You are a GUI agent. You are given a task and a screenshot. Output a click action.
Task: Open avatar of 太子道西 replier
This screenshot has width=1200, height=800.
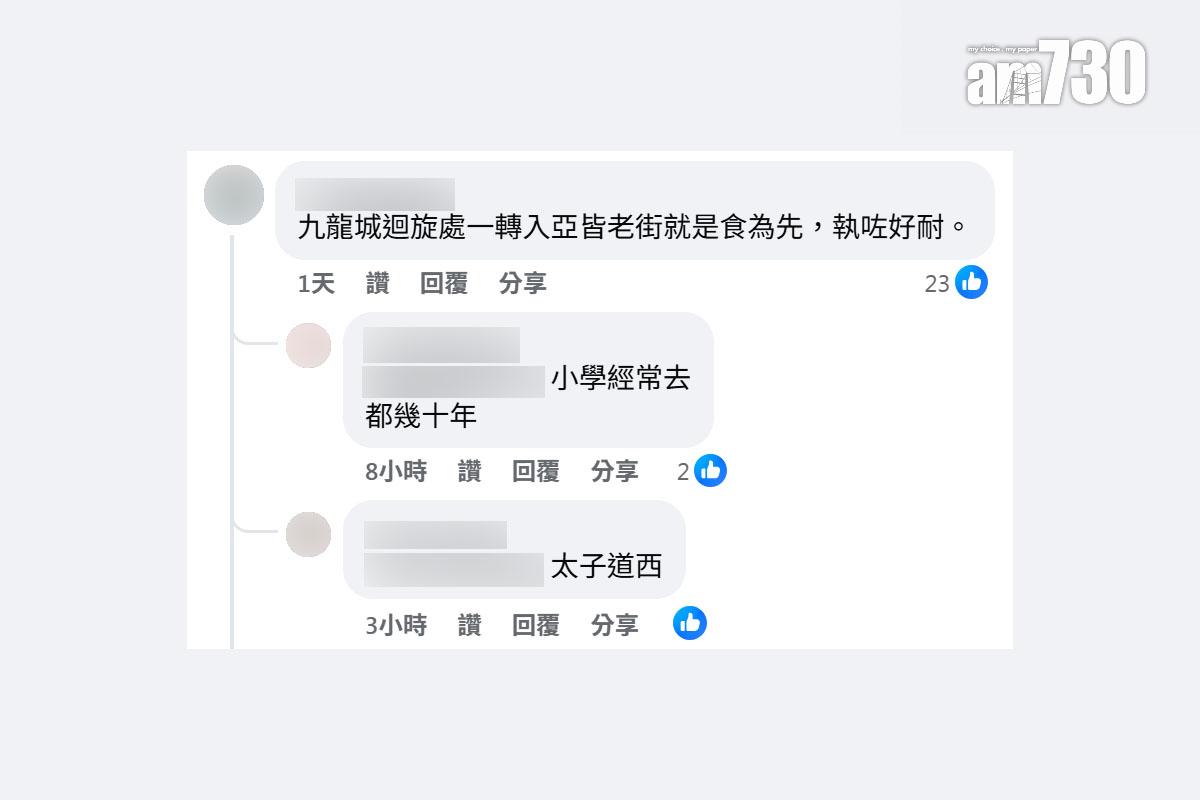pyautogui.click(x=308, y=534)
